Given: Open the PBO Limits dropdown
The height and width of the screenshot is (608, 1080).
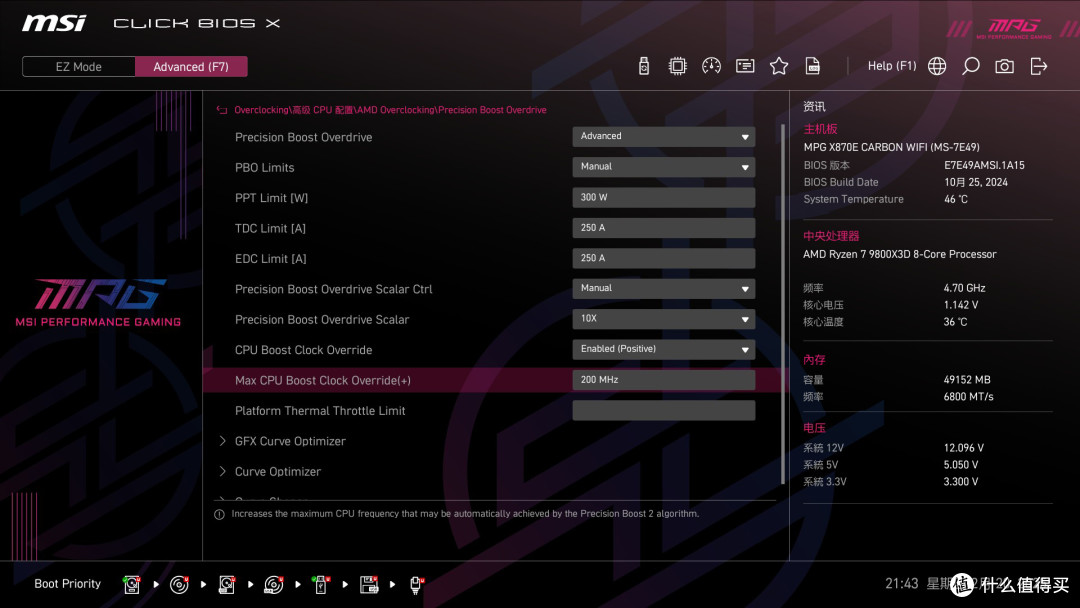Looking at the screenshot, I should [663, 167].
